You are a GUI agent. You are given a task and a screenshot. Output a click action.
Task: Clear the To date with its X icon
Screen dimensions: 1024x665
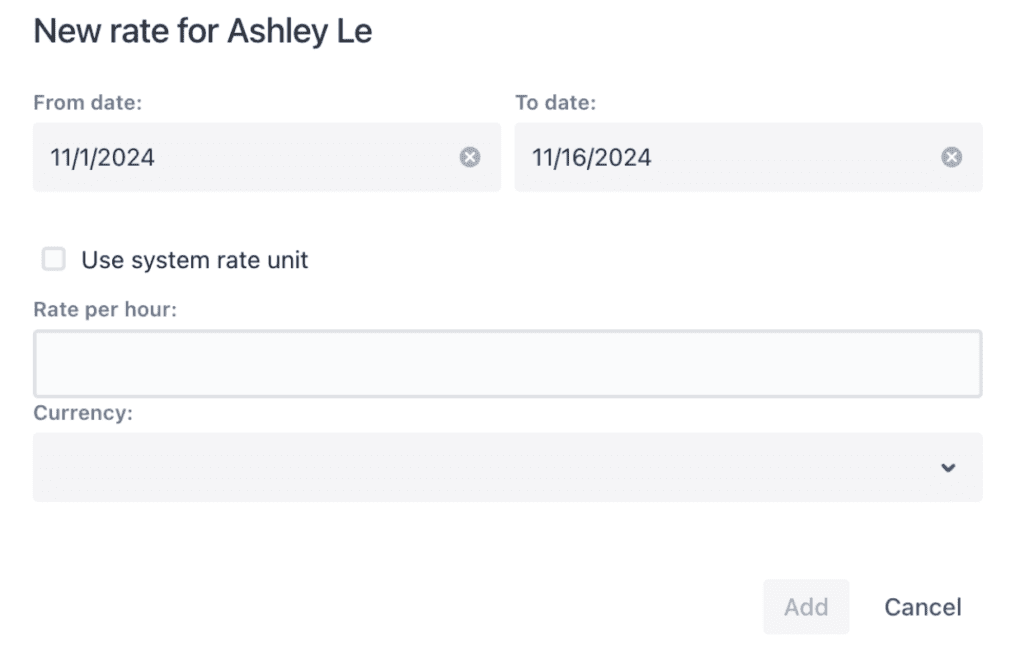[x=951, y=157]
